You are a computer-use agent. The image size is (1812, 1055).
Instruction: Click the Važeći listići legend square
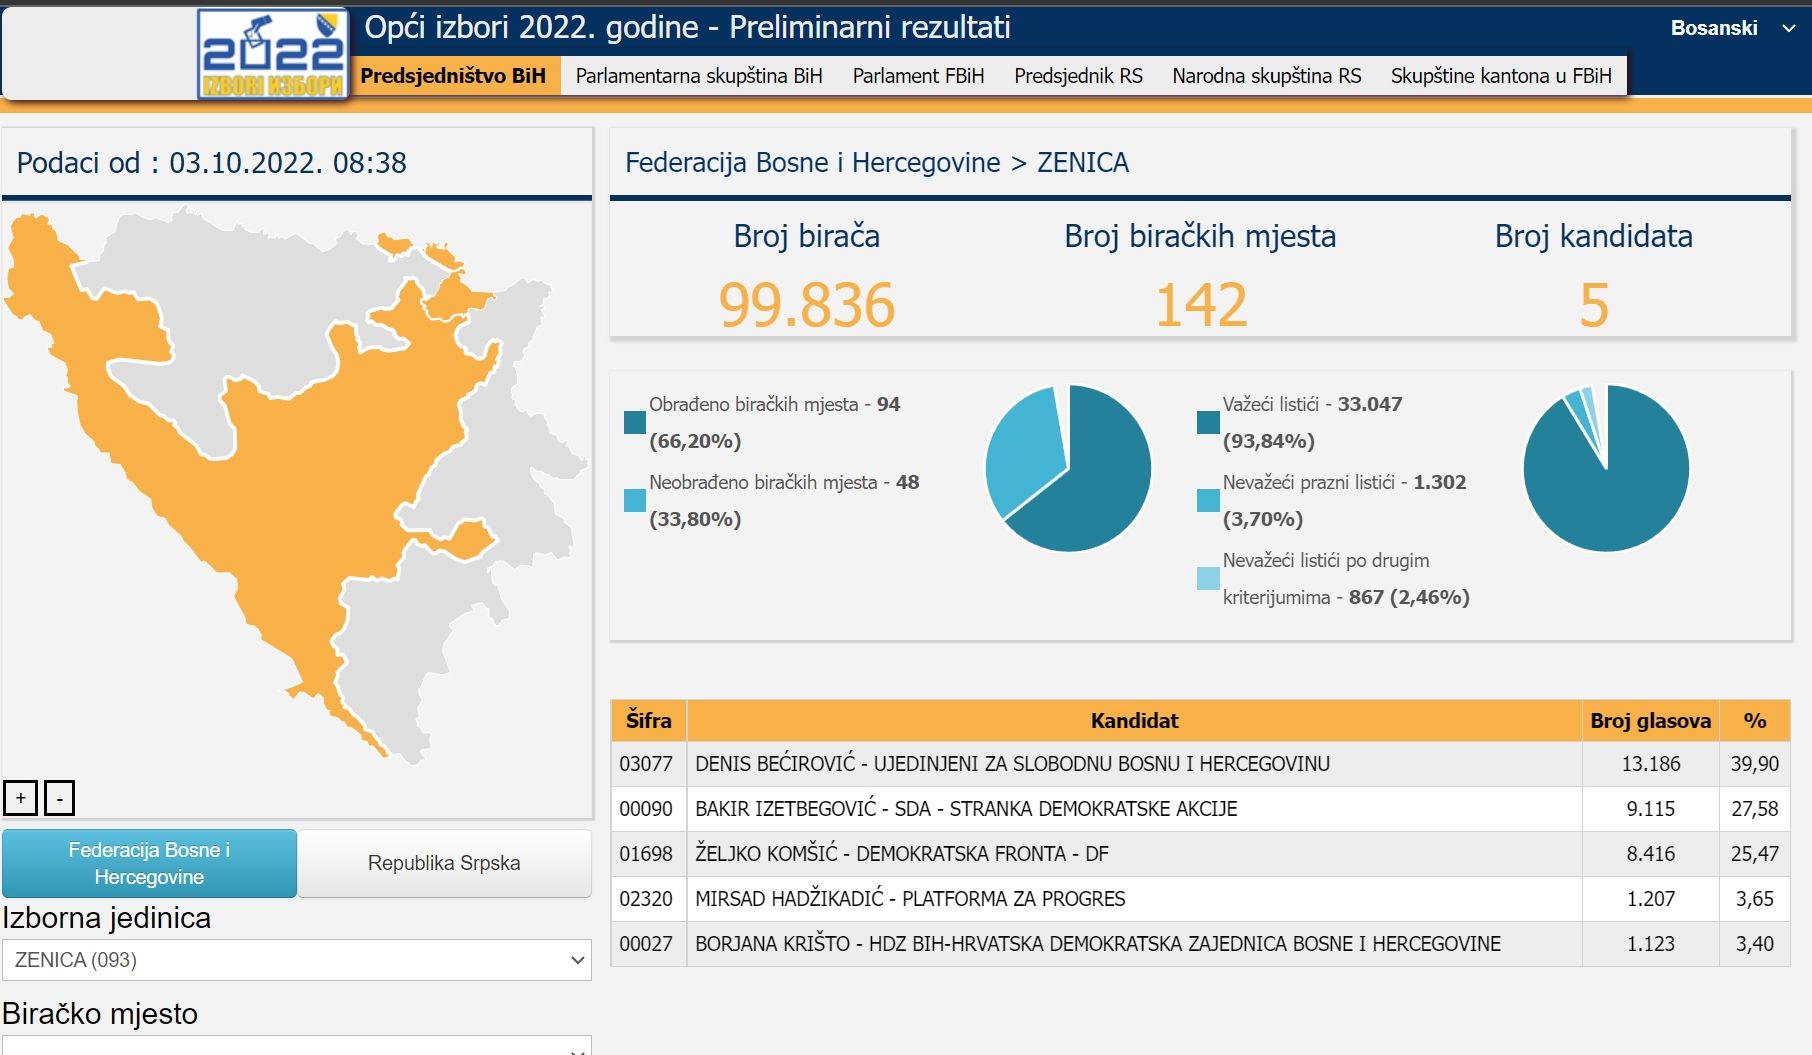(1207, 422)
